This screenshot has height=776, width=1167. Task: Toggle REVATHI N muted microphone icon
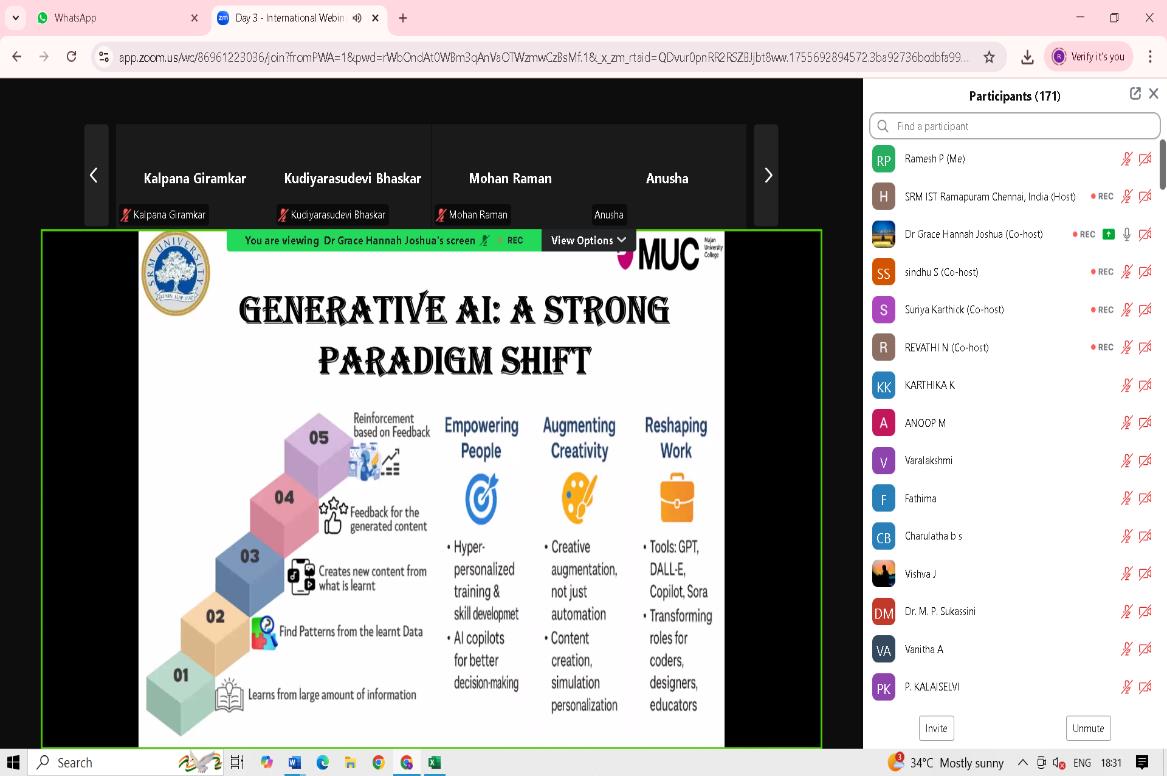point(1127,347)
